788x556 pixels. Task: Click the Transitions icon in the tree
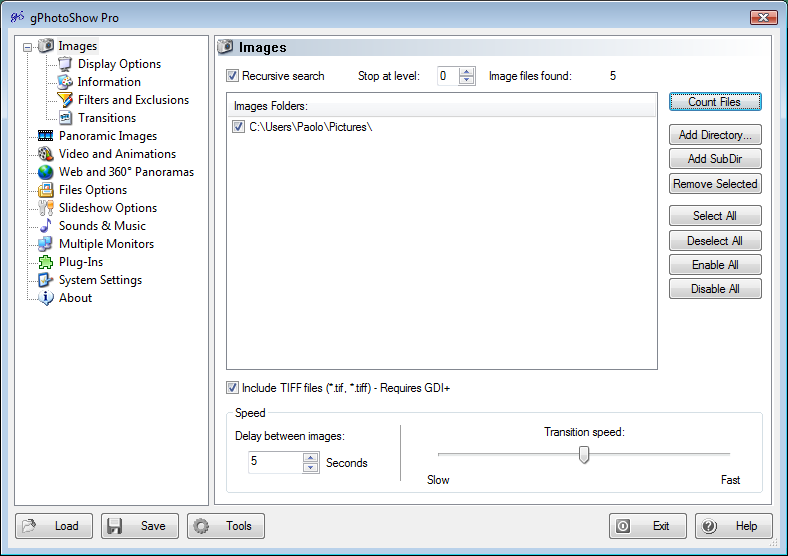(65, 118)
